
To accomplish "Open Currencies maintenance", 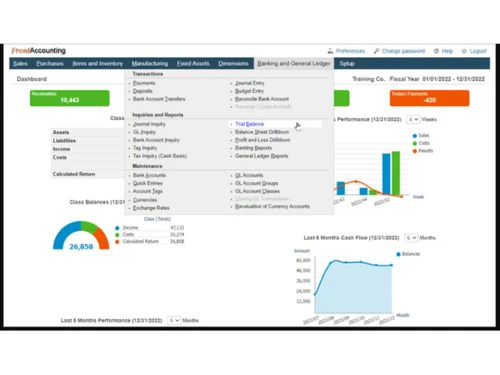I will pyautogui.click(x=145, y=200).
